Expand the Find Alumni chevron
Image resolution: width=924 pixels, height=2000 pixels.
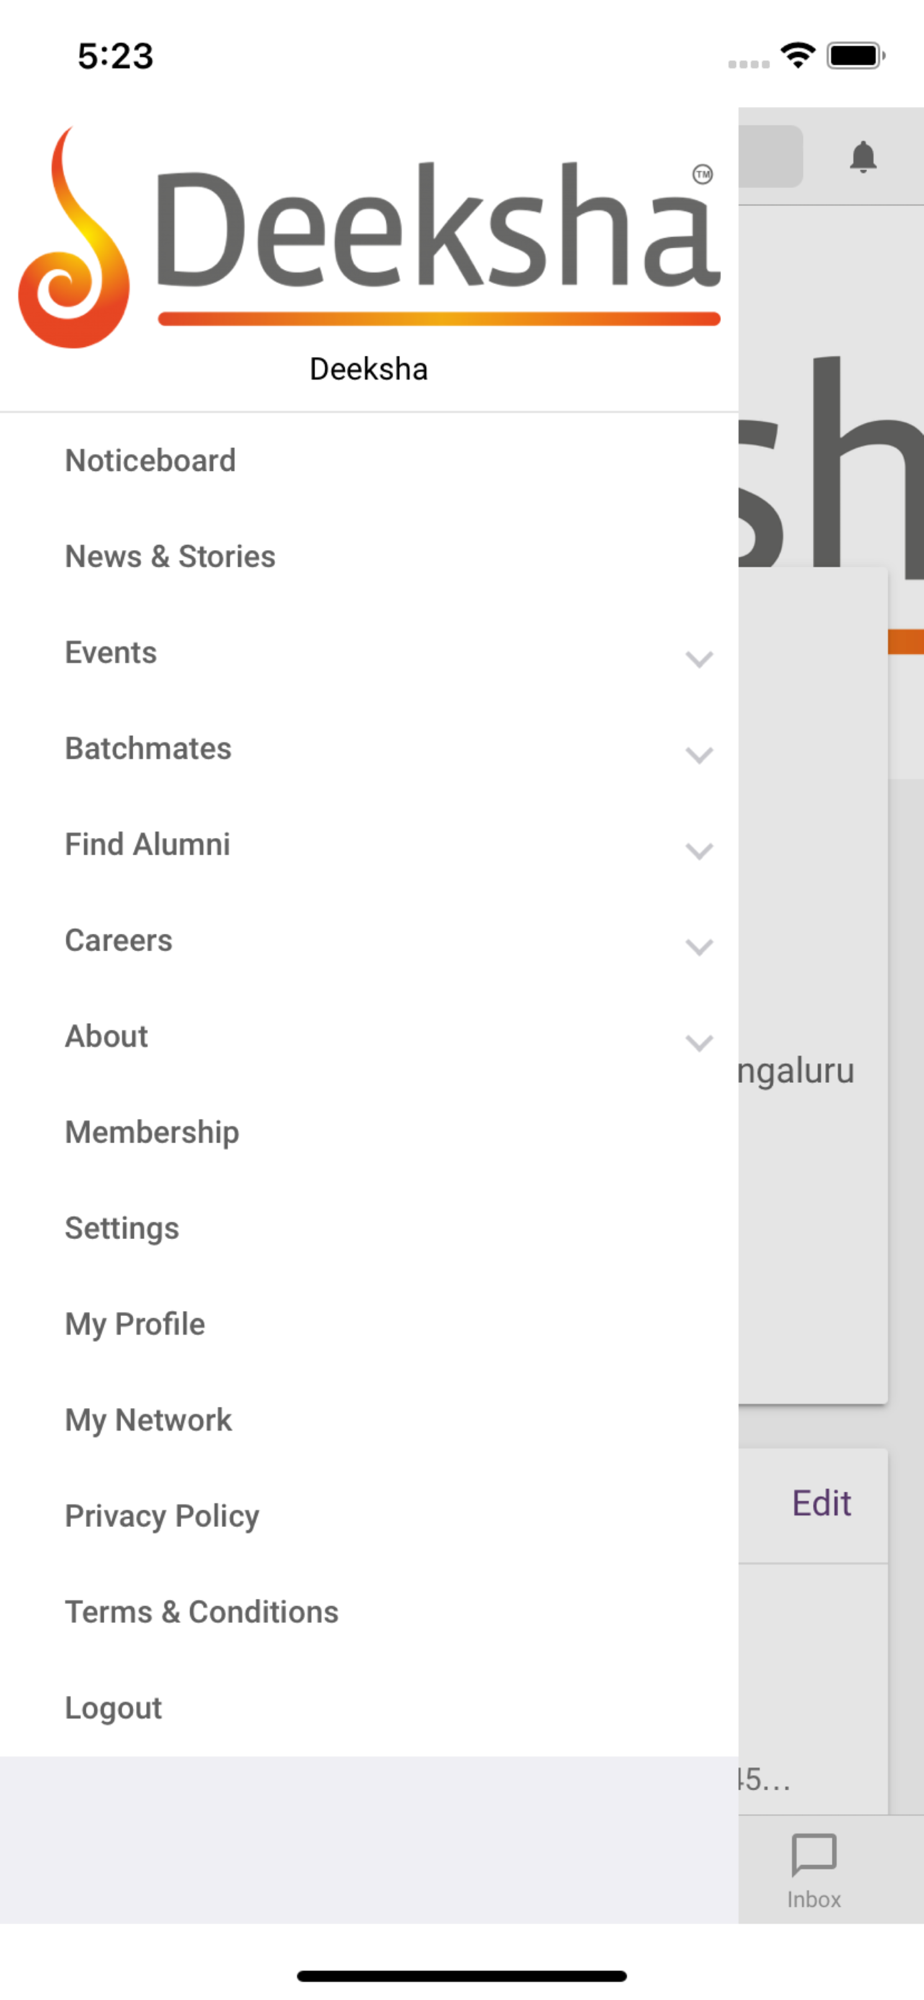[x=699, y=850]
